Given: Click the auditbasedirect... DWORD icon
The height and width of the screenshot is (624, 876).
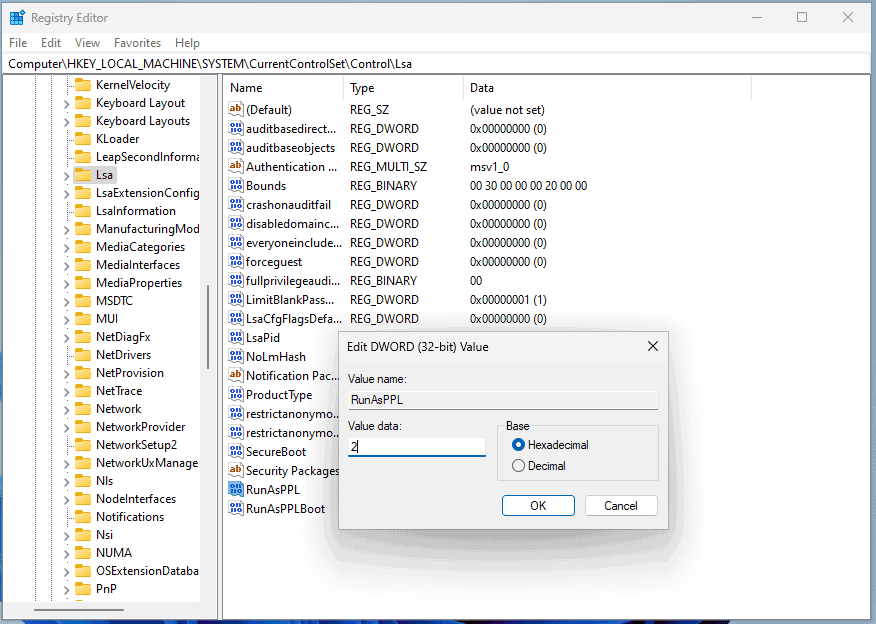Looking at the screenshot, I should pyautogui.click(x=236, y=128).
